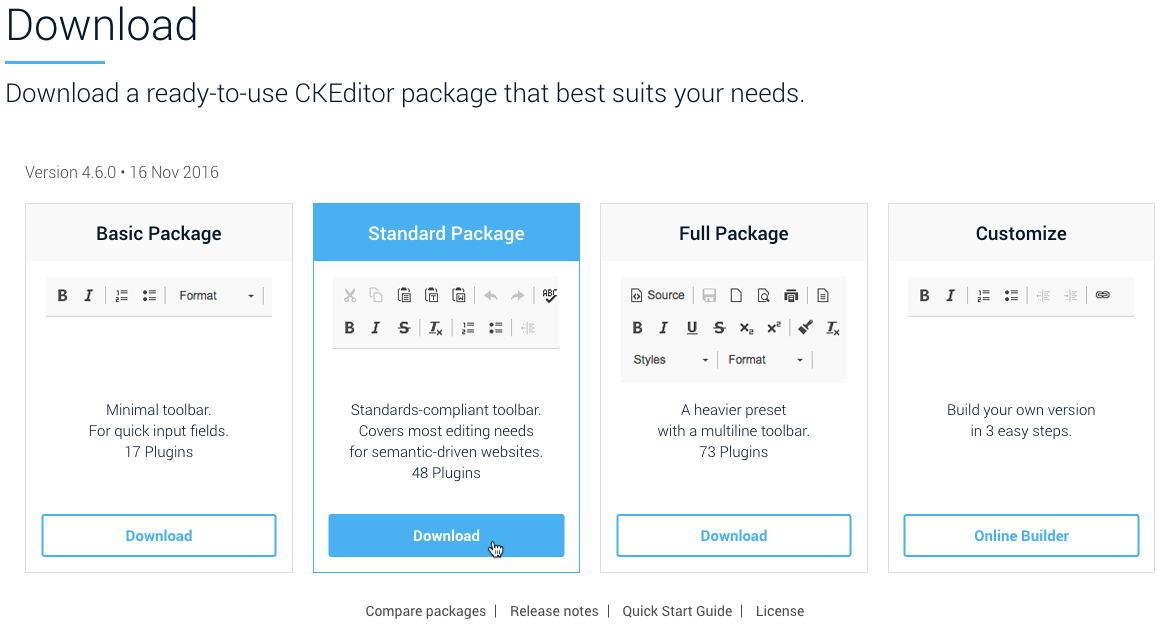Enable superscript in Full Package toolbar
Viewport: 1165px width, 627px height.
(x=773, y=327)
